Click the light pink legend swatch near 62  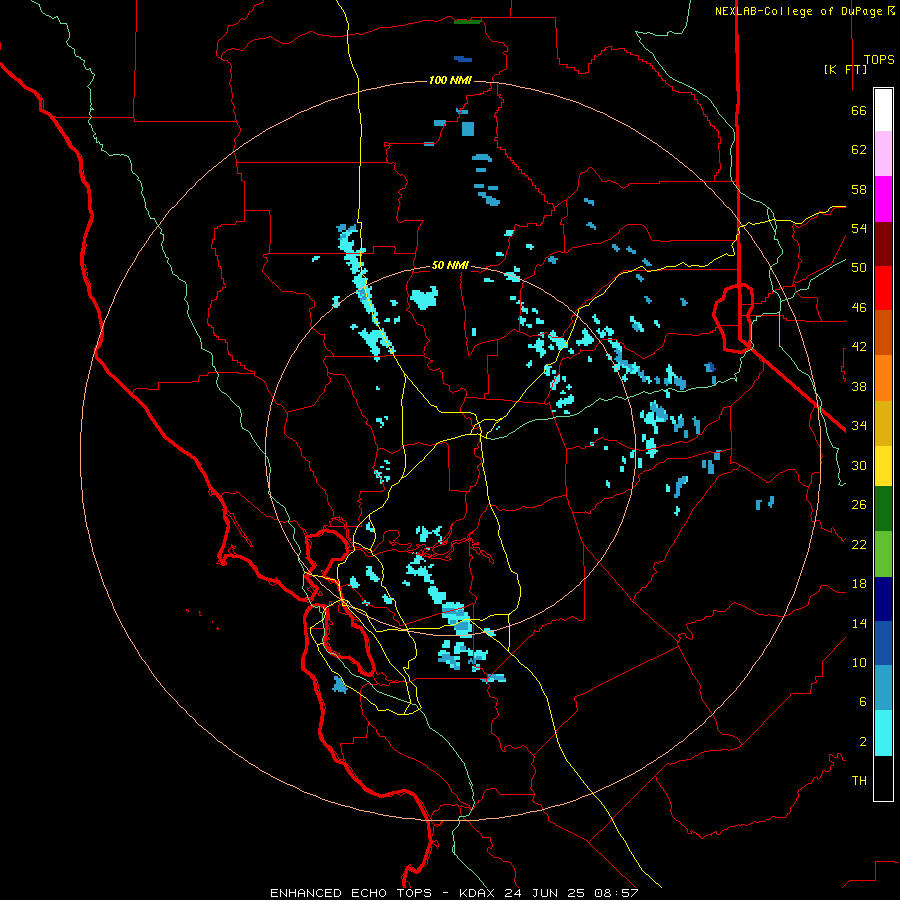point(883,154)
